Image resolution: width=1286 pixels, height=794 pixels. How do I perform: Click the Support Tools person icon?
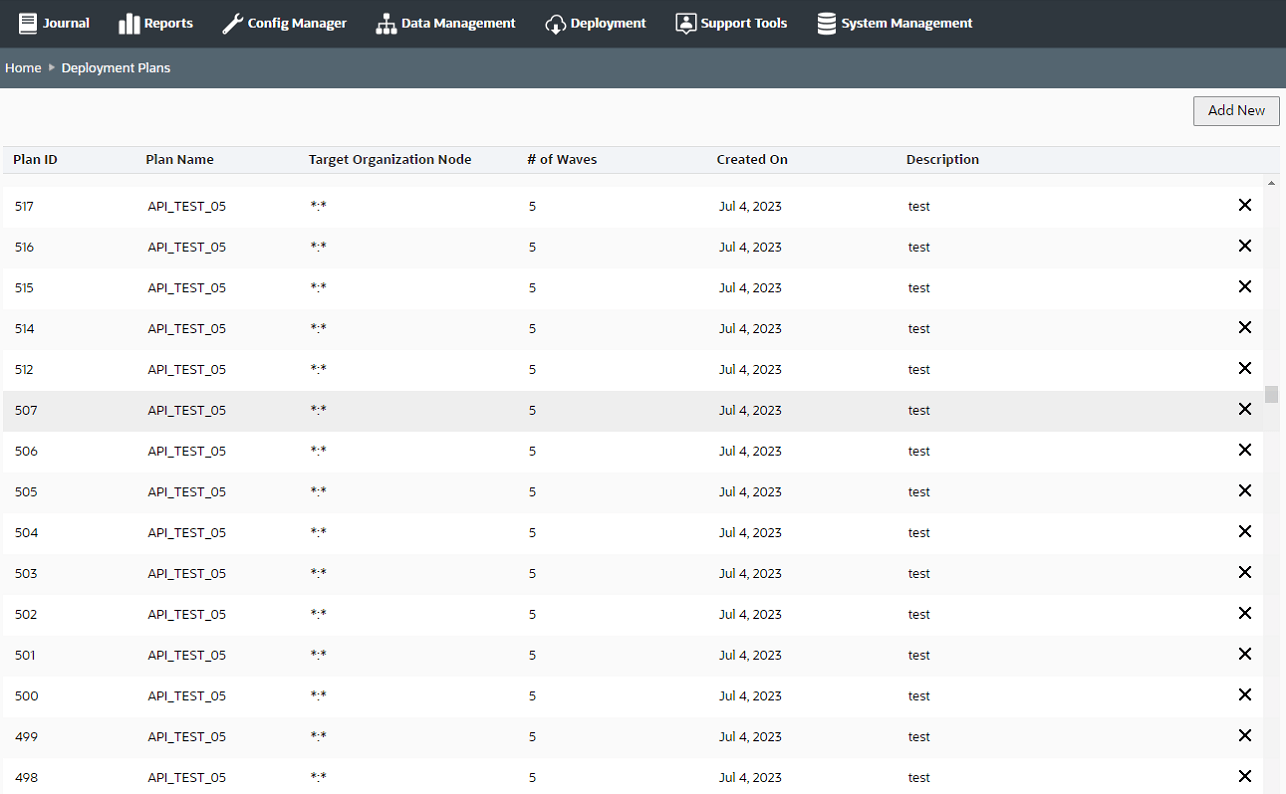pyautogui.click(x=686, y=23)
